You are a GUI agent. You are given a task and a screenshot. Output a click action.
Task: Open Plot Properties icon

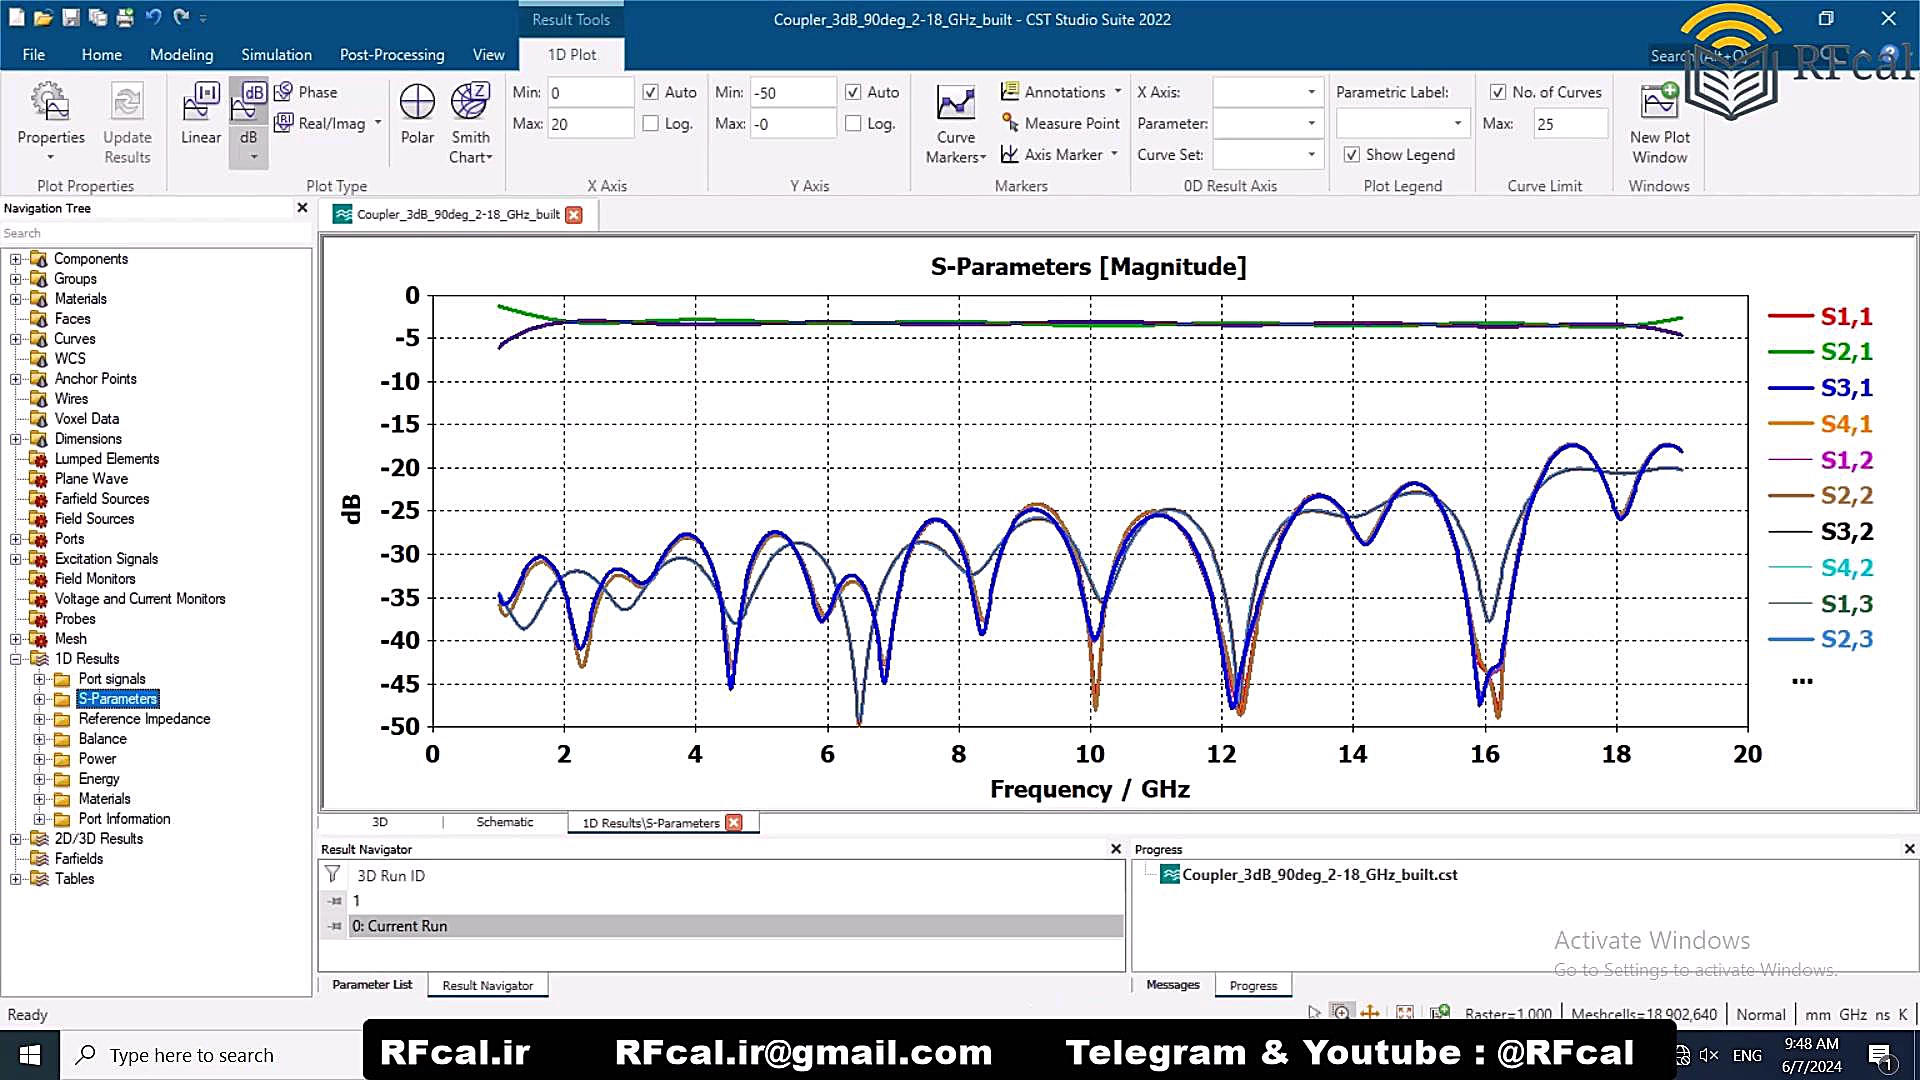coord(50,105)
